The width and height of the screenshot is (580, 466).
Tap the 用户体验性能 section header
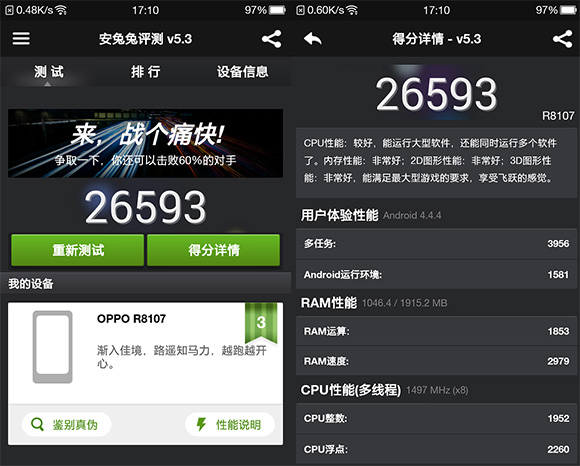pos(340,215)
